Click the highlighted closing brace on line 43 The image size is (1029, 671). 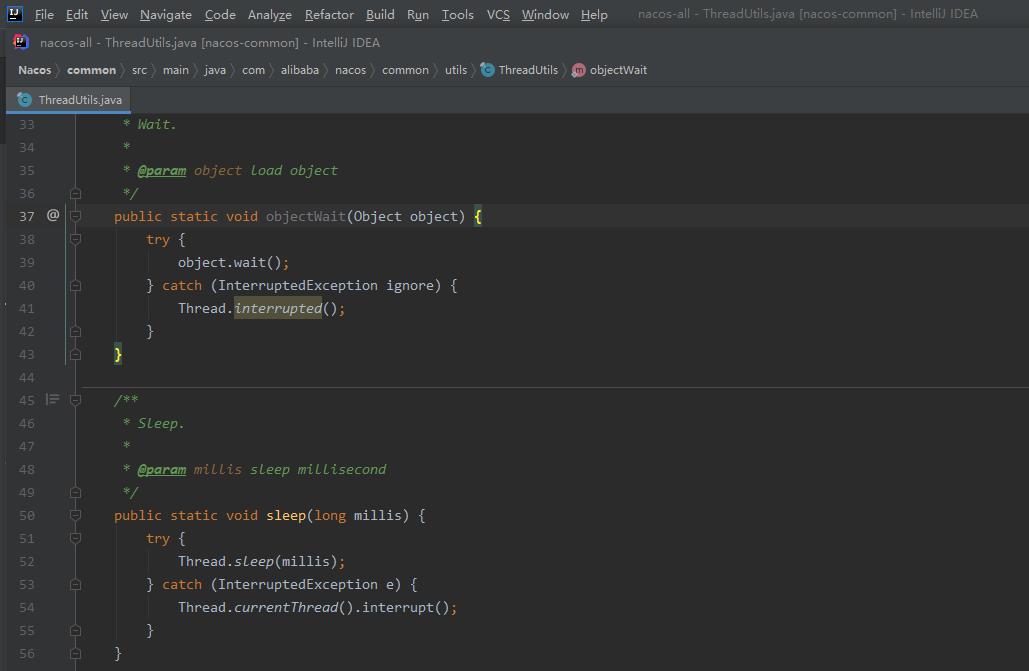(x=118, y=355)
